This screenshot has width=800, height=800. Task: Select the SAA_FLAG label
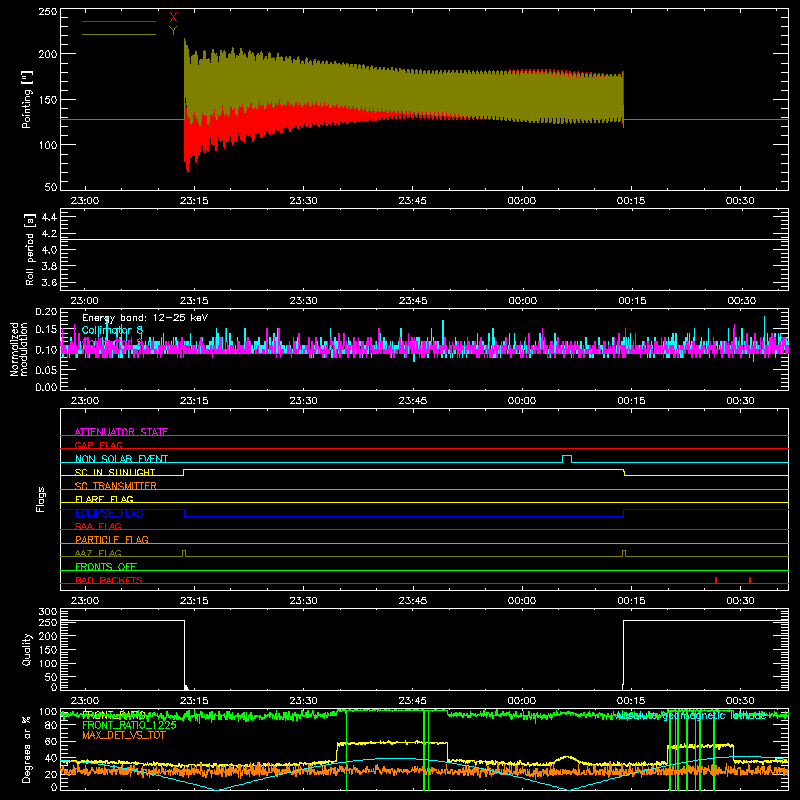click(x=98, y=526)
